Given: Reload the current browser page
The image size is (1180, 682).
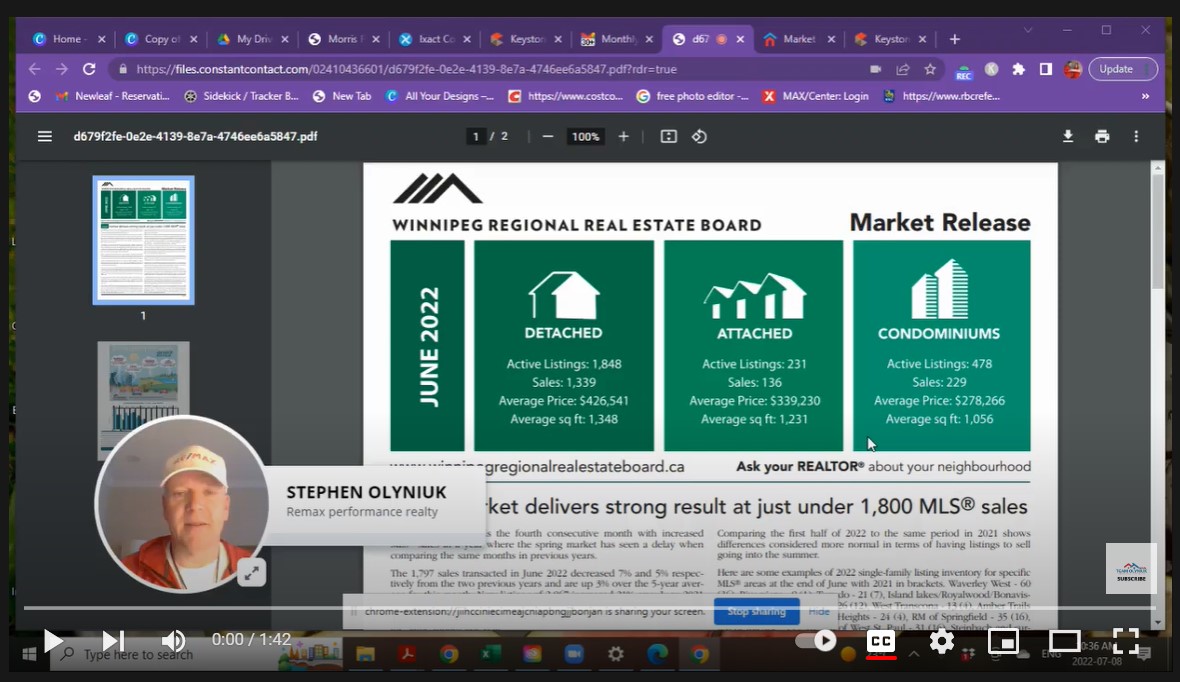Looking at the screenshot, I should (89, 69).
